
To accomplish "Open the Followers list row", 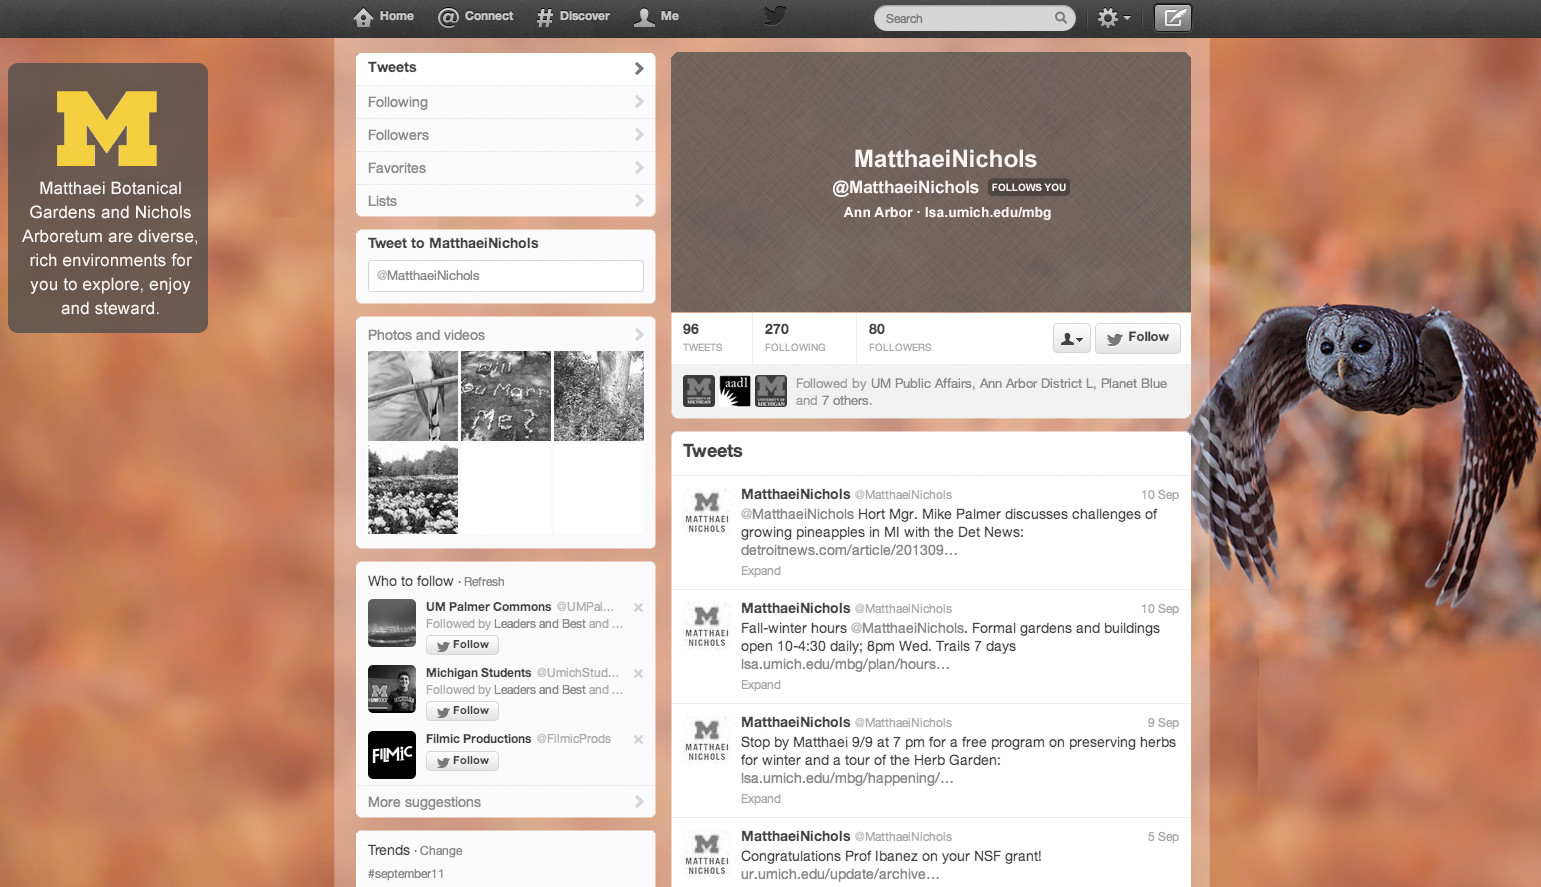I will pos(505,135).
